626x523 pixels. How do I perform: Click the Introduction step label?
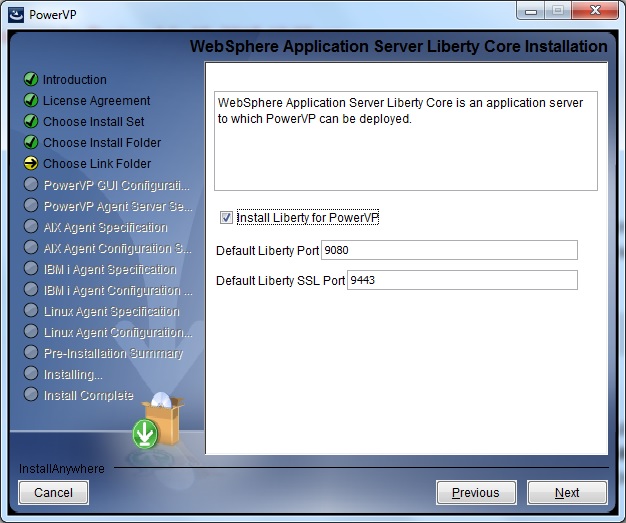pyautogui.click(x=75, y=79)
